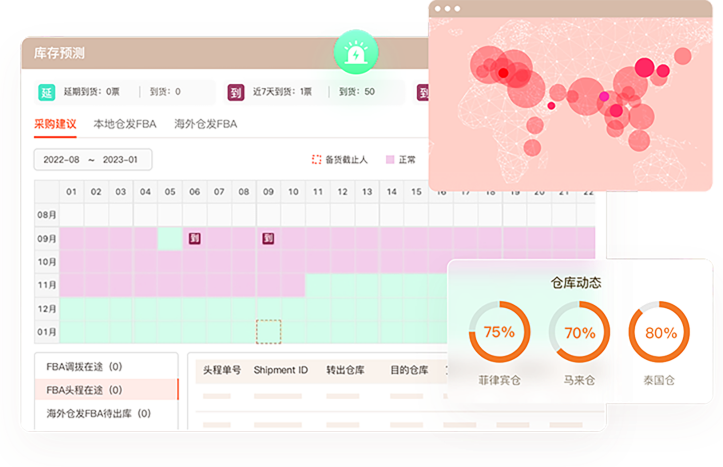Click the 马来仓 70% ring chart
This screenshot has width=723, height=467.
point(579,331)
